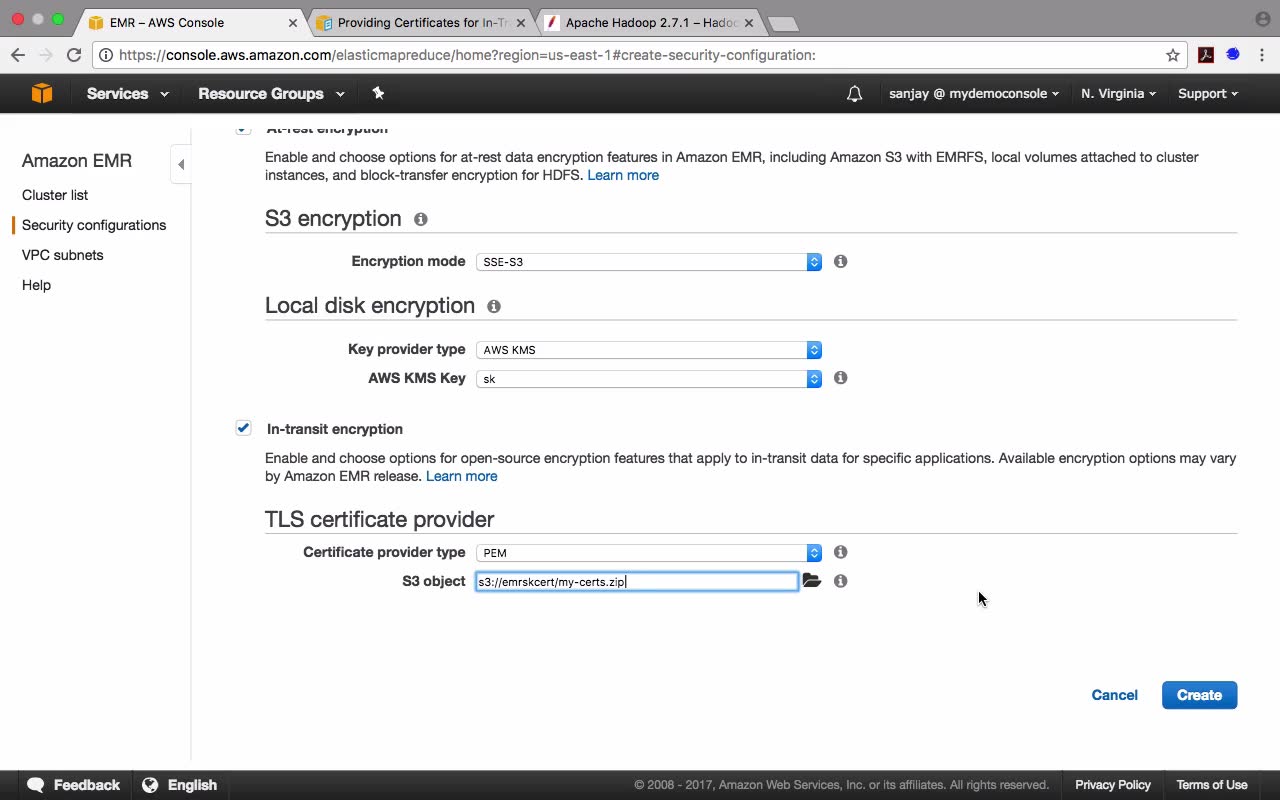The width and height of the screenshot is (1280, 800).
Task: Open Learn more link for in-transit encryption
Action: pos(461,476)
